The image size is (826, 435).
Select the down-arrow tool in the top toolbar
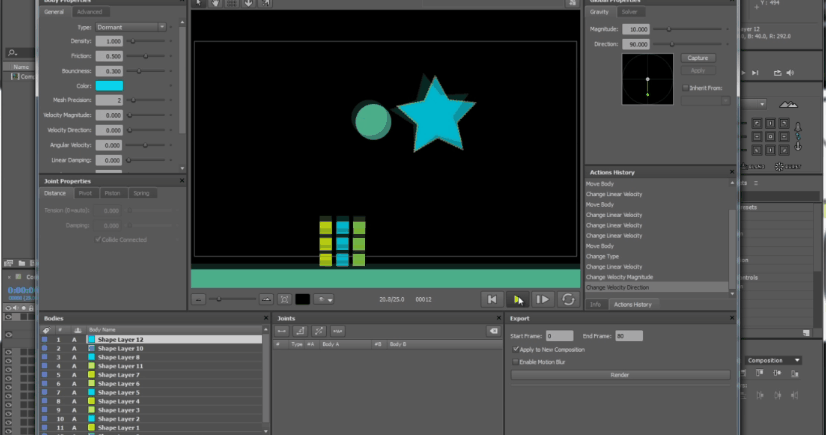coord(248,3)
